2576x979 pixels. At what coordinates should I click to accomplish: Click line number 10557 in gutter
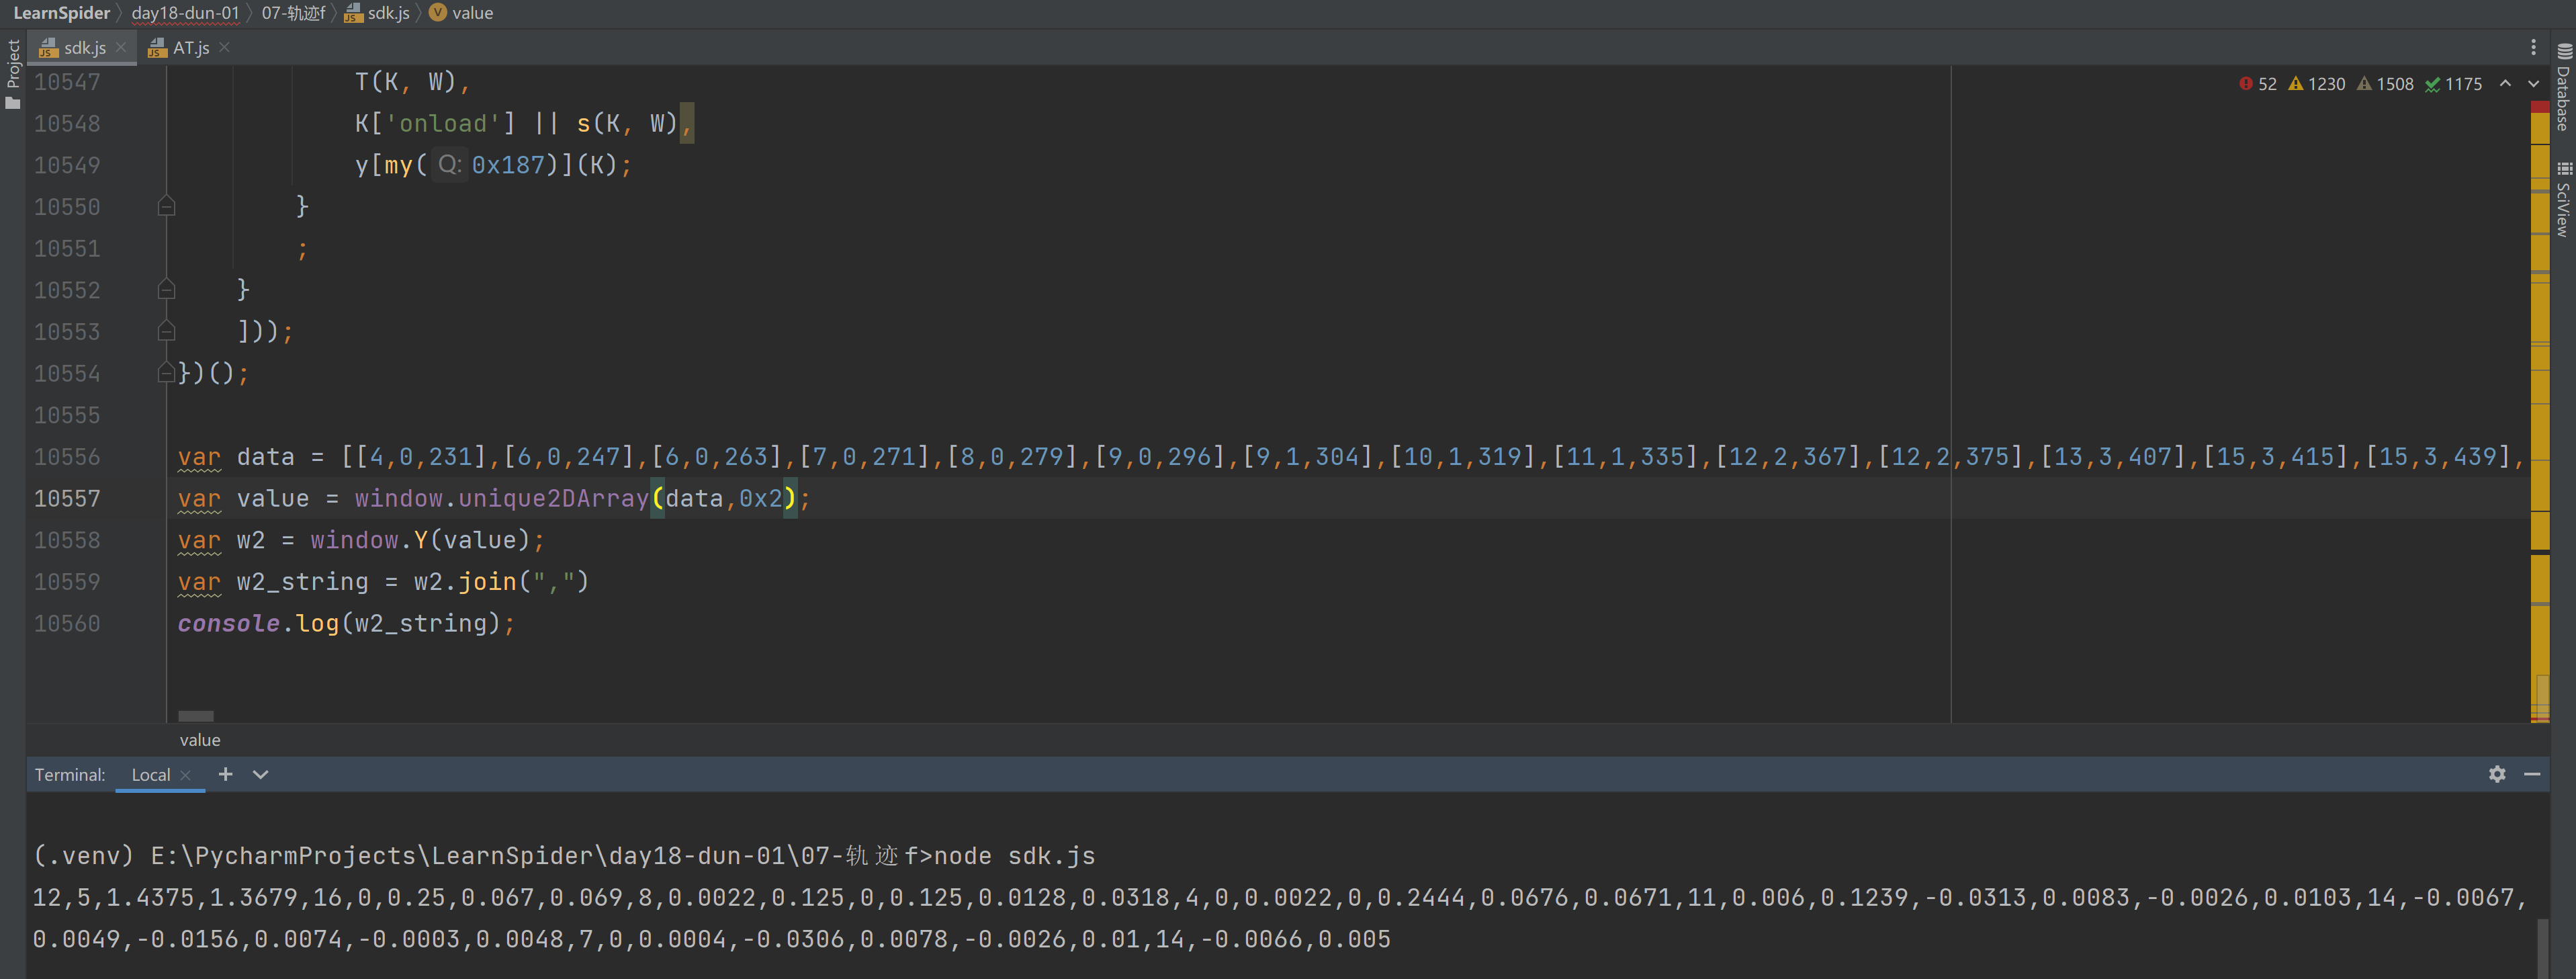tap(67, 498)
